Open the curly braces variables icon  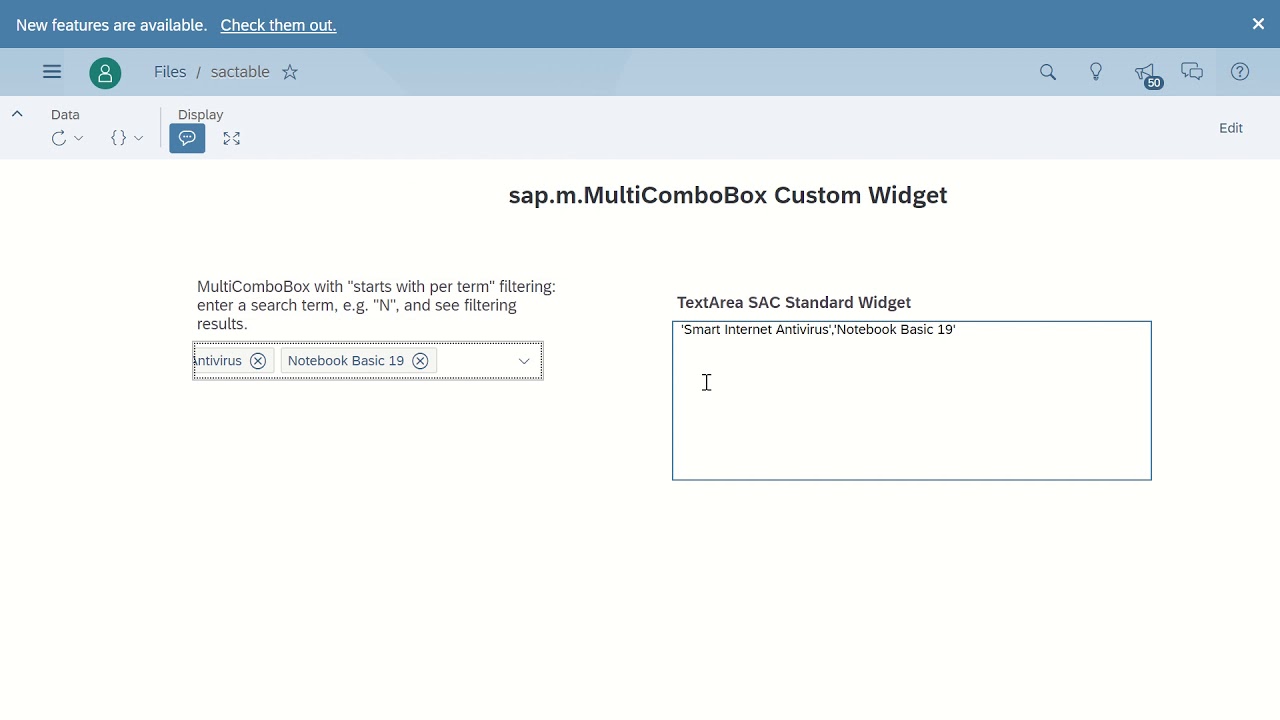(x=119, y=139)
